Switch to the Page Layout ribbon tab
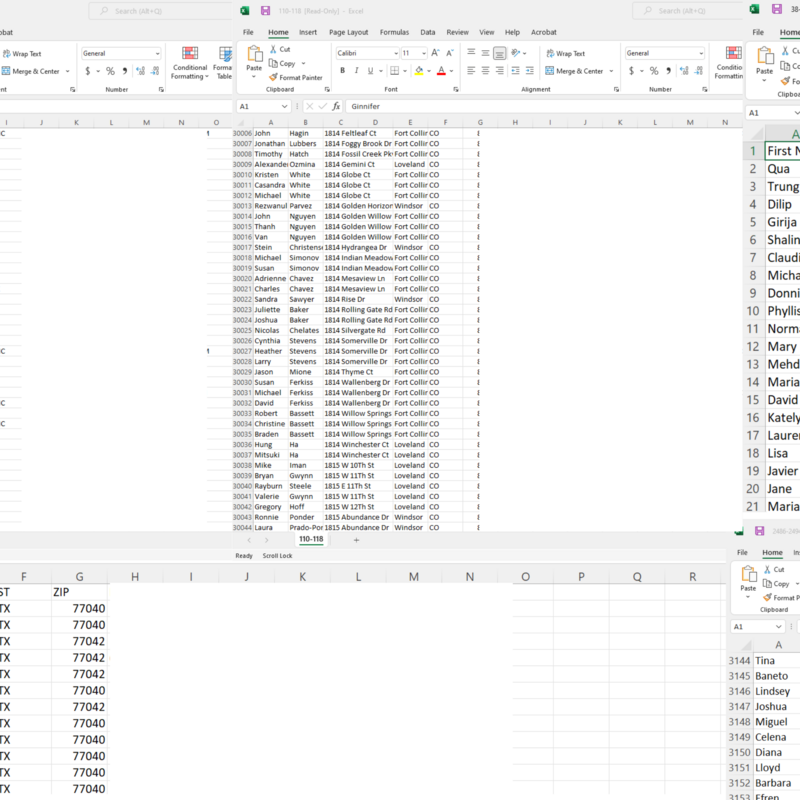The image size is (800, 800). tap(348, 32)
